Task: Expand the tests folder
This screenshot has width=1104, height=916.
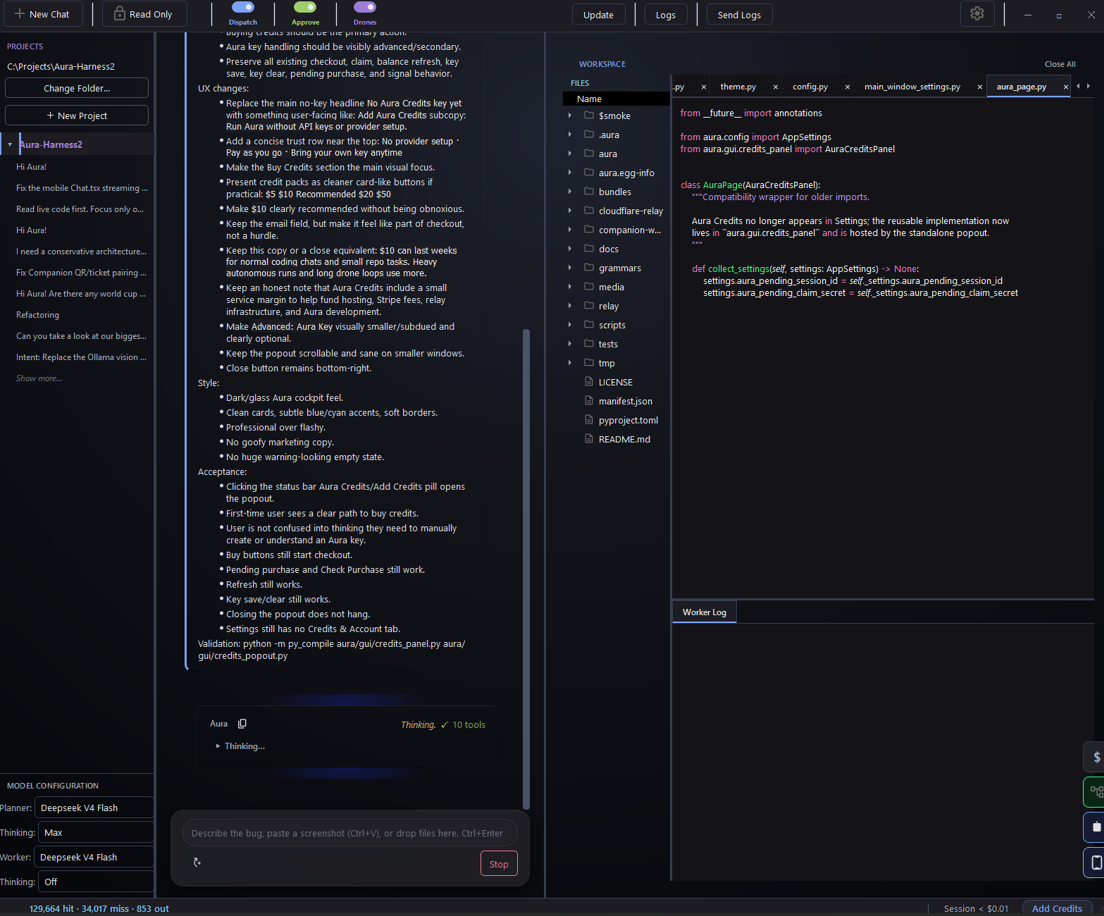Action: pyautogui.click(x=570, y=344)
